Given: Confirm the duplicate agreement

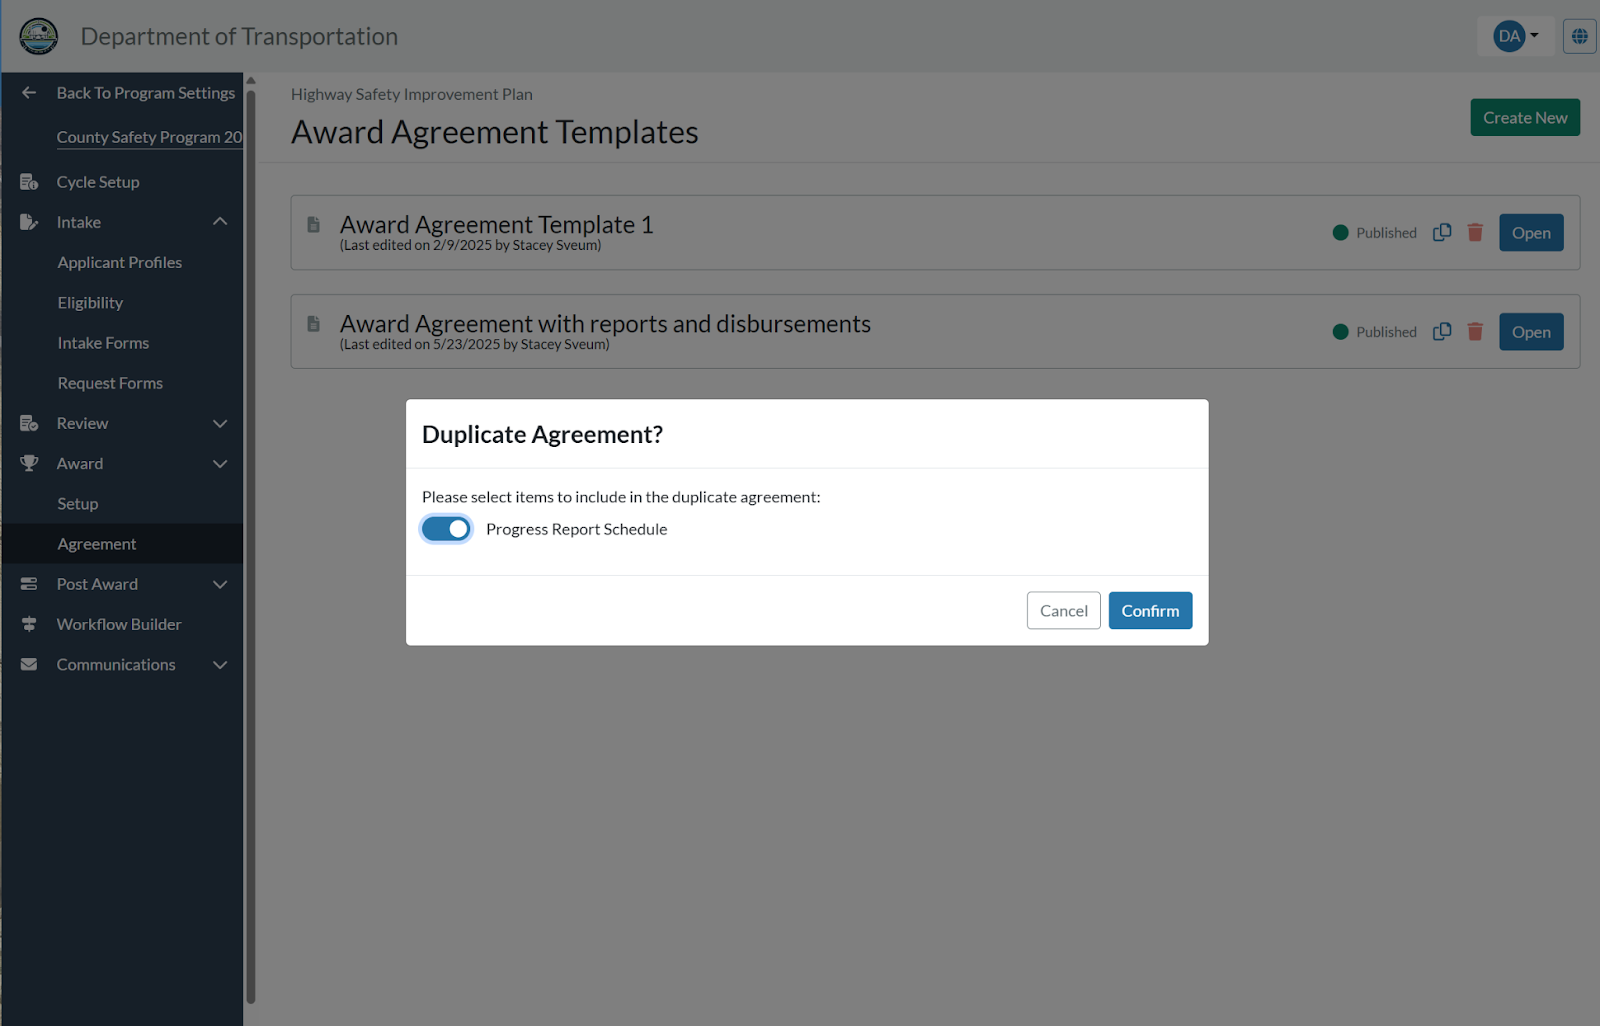Looking at the screenshot, I should coord(1150,611).
